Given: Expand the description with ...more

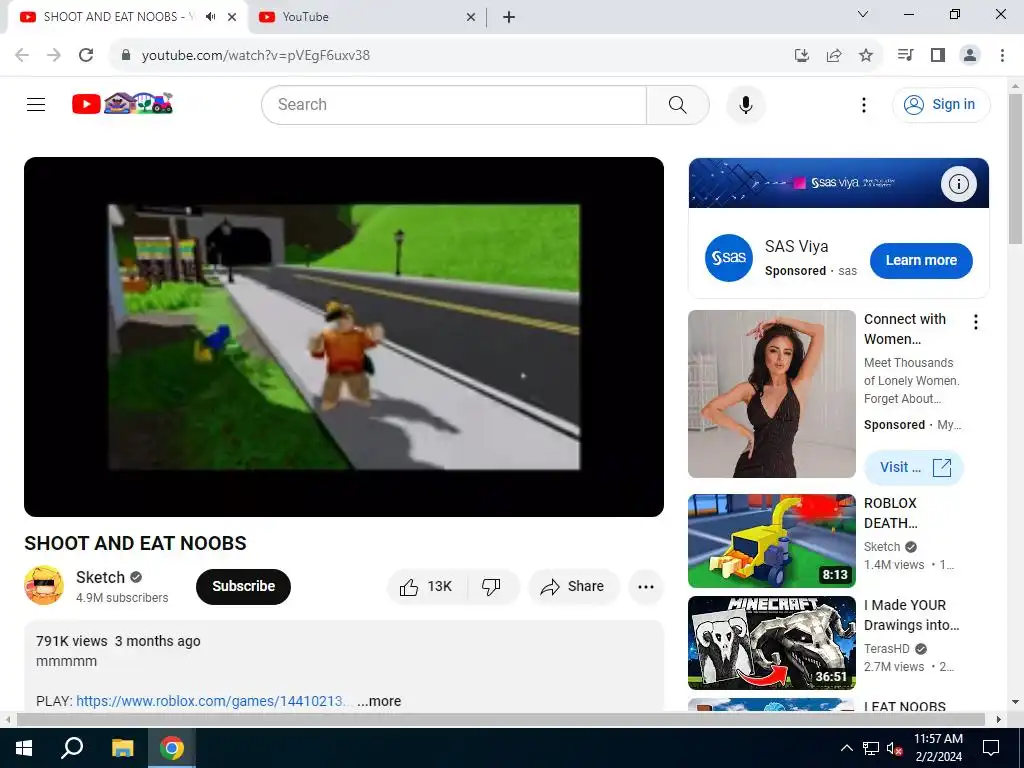Looking at the screenshot, I should pos(379,701).
